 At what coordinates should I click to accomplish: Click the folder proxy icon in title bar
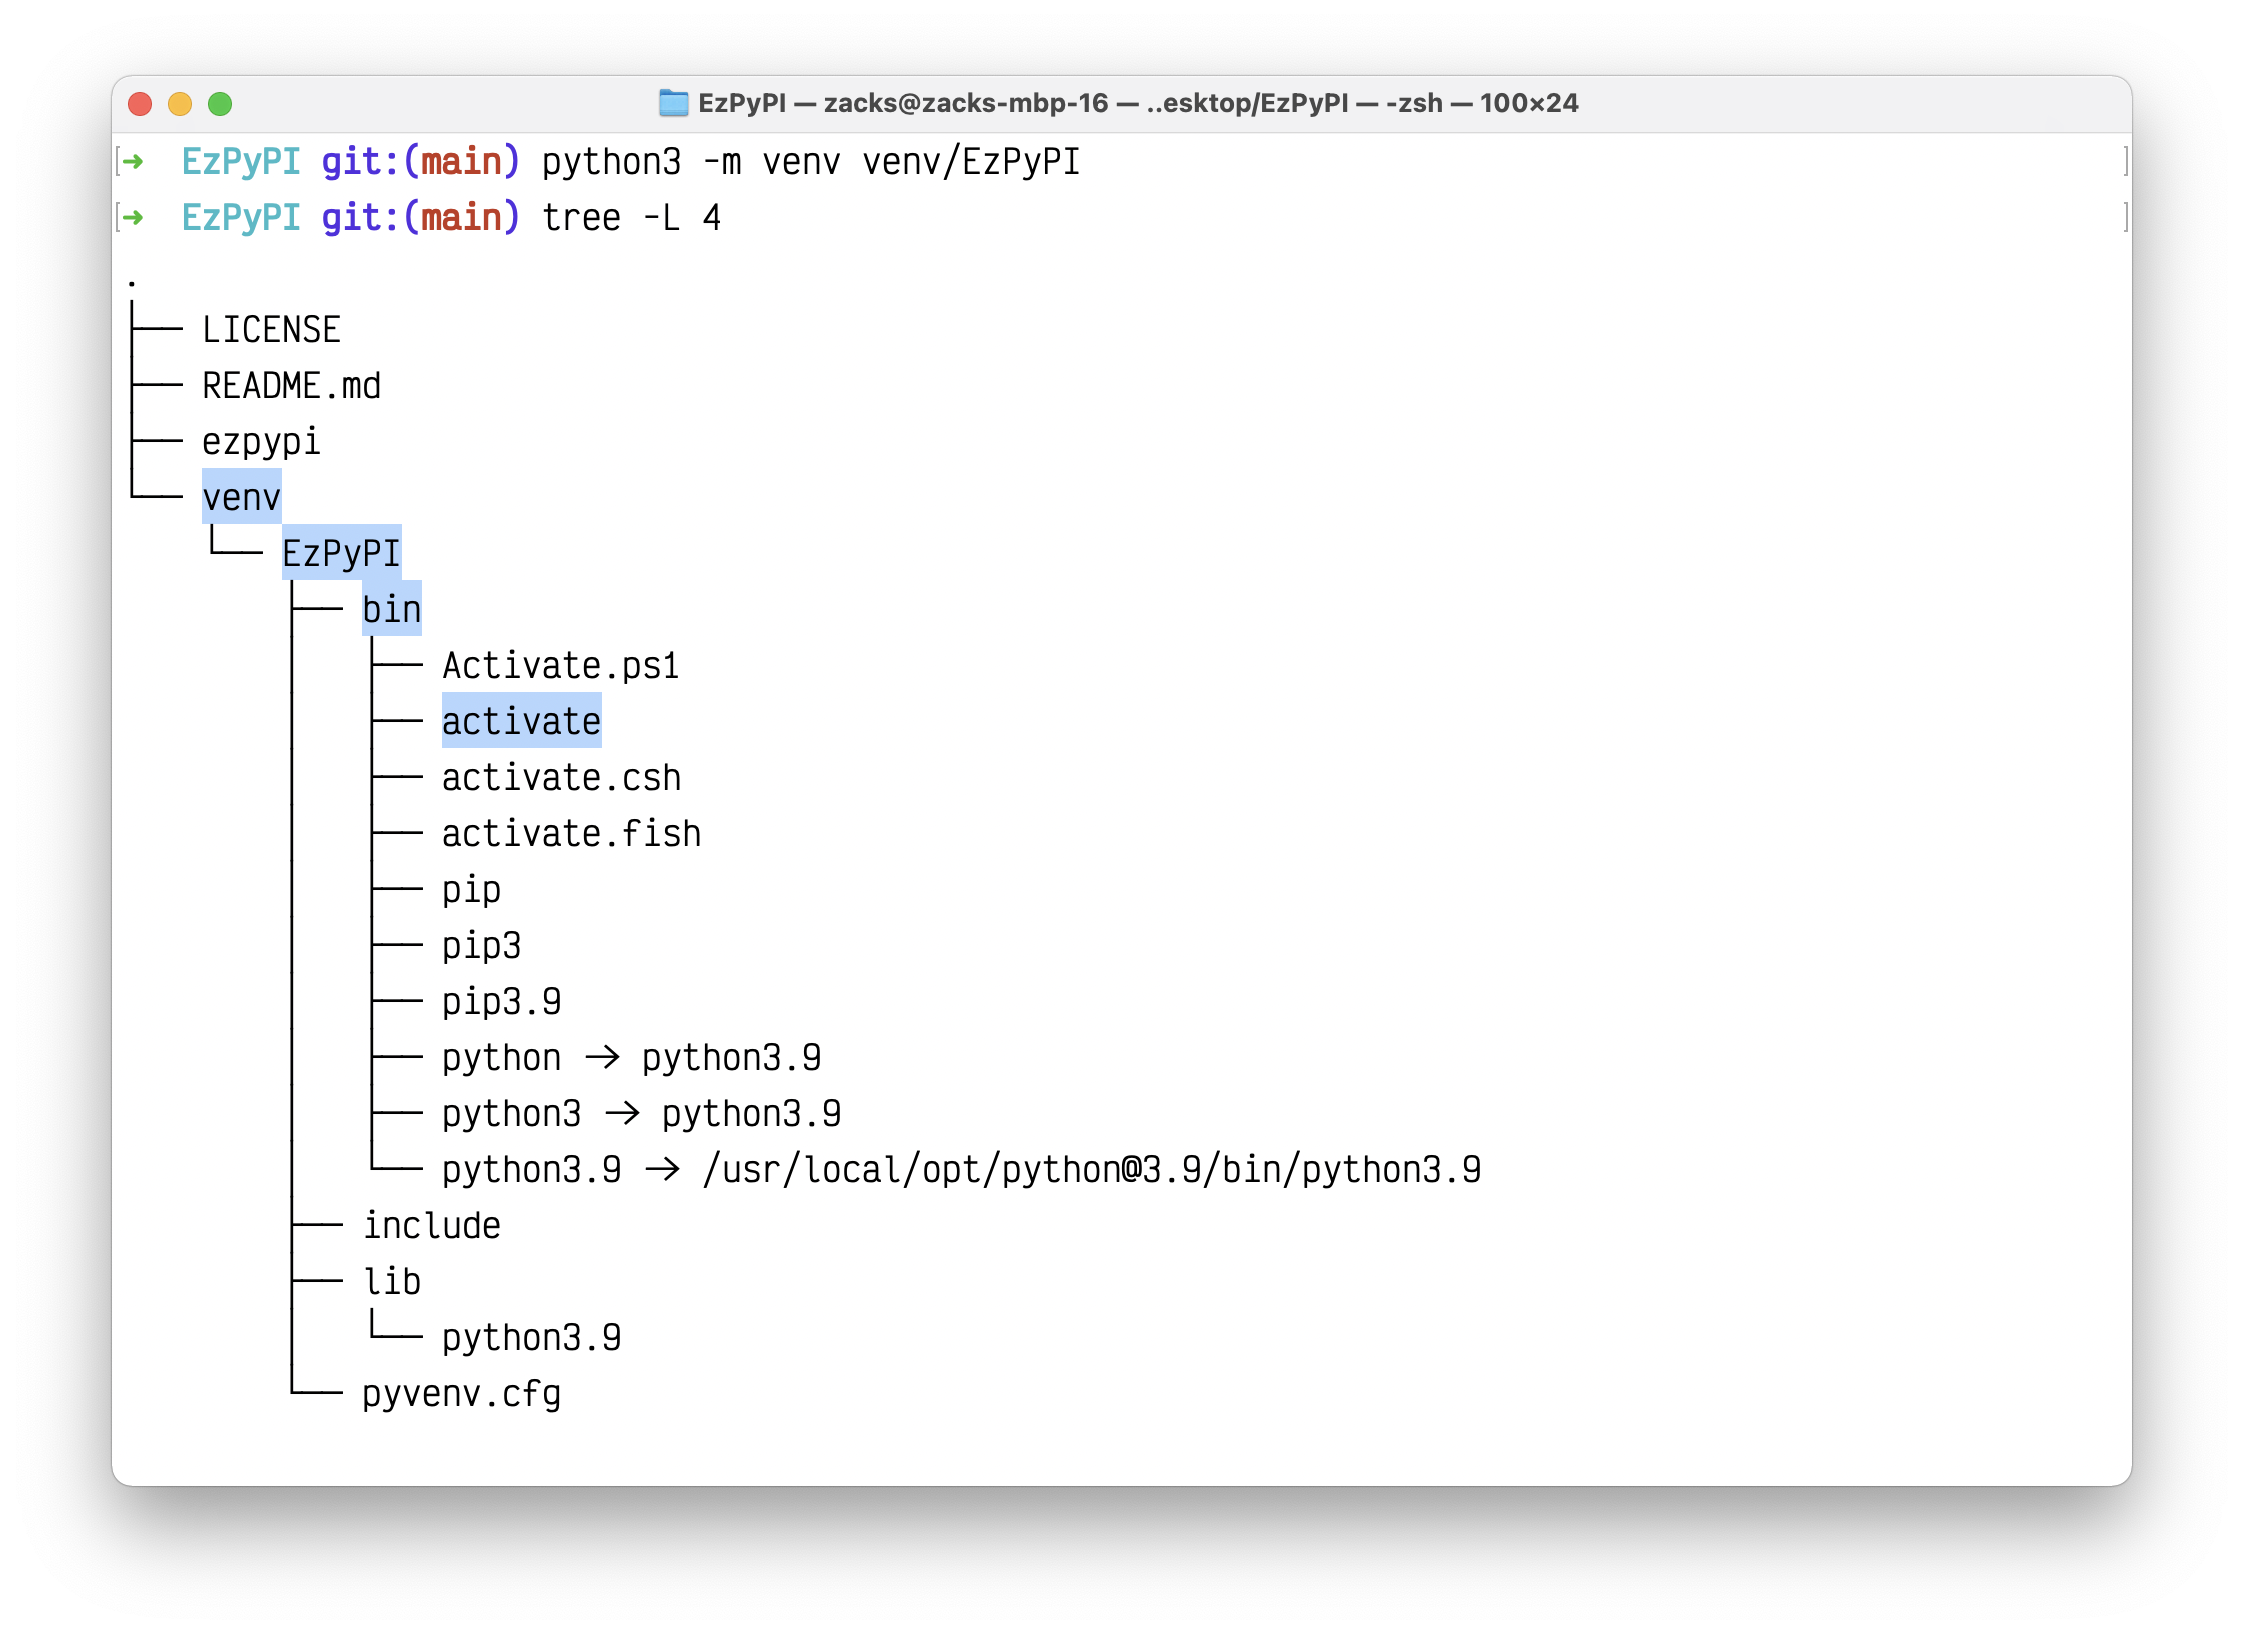pyautogui.click(x=673, y=103)
